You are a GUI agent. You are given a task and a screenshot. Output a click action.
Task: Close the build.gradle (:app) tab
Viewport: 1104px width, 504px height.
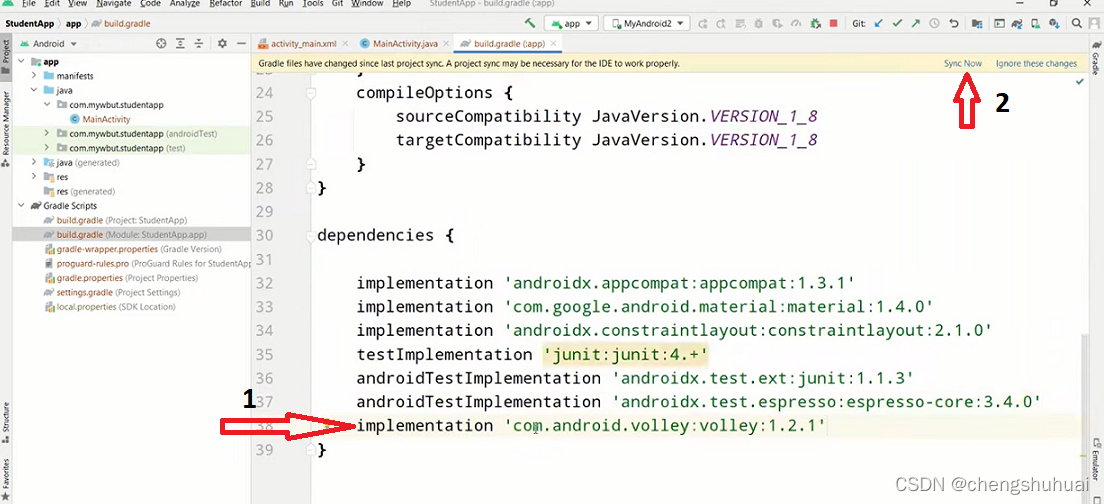pyautogui.click(x=553, y=44)
